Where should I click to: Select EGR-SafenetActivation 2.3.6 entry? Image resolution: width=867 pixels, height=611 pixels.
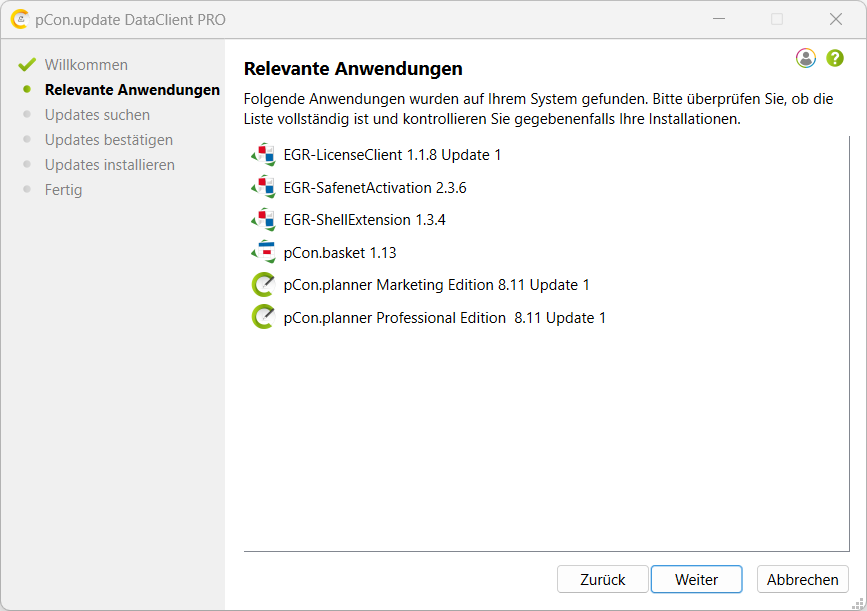[x=375, y=187]
